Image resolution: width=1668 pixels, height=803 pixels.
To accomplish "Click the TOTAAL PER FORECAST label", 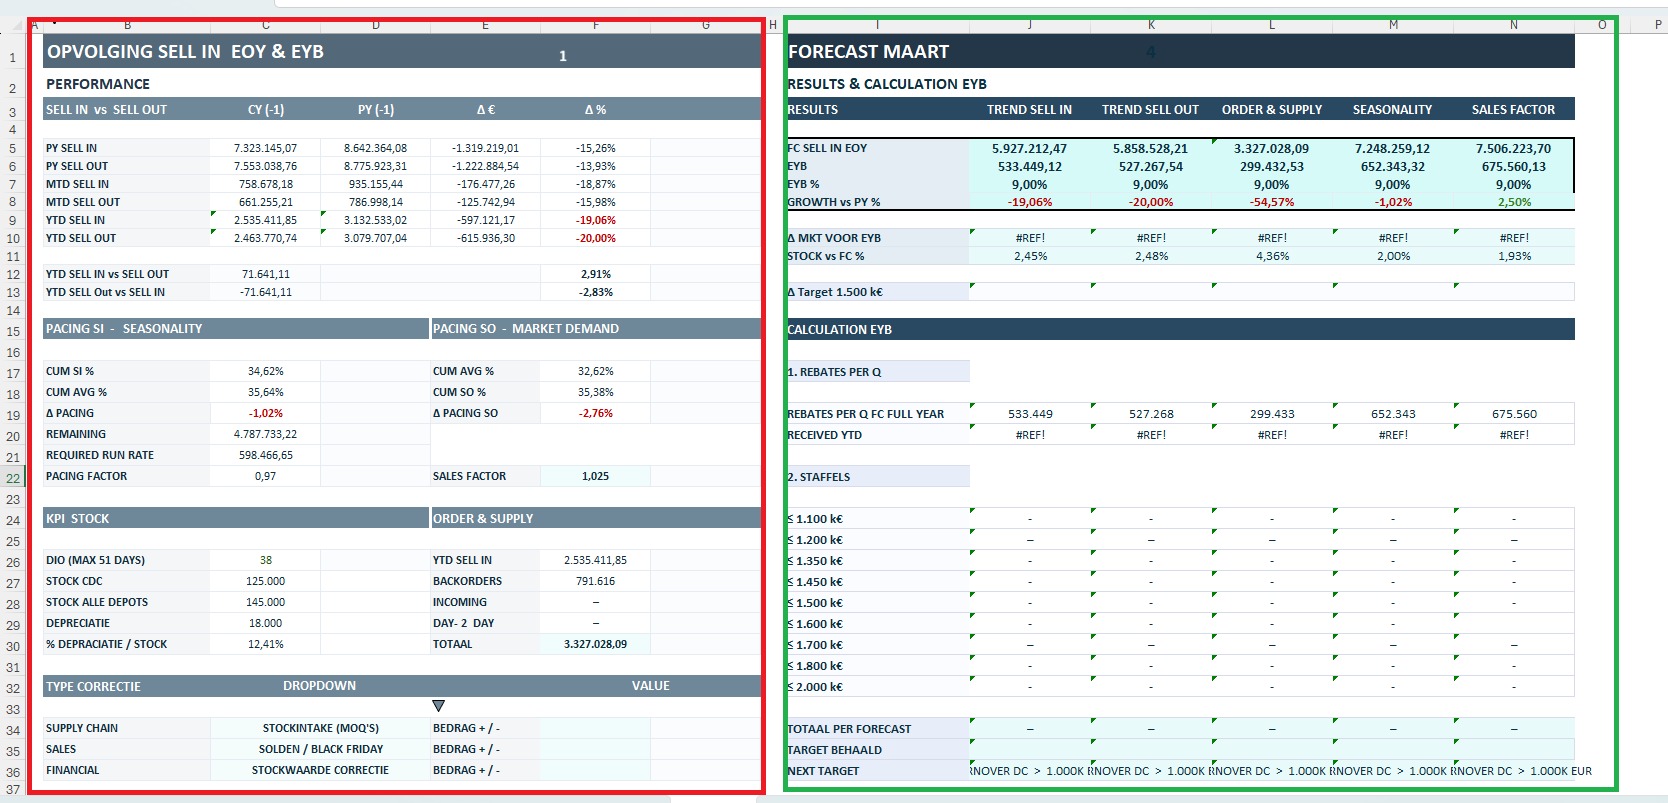I will click(849, 729).
